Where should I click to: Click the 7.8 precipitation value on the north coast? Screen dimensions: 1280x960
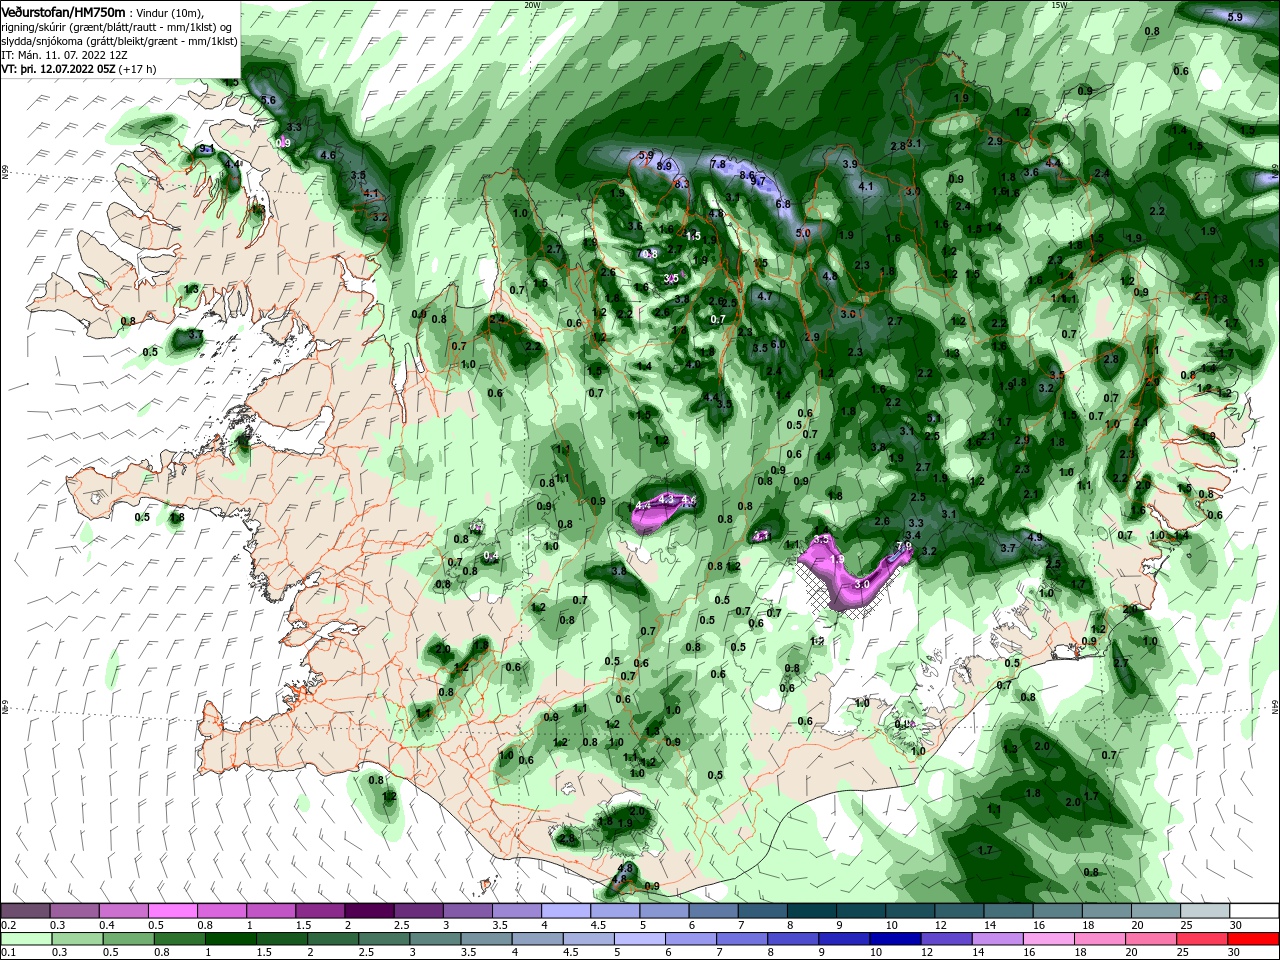tap(717, 164)
